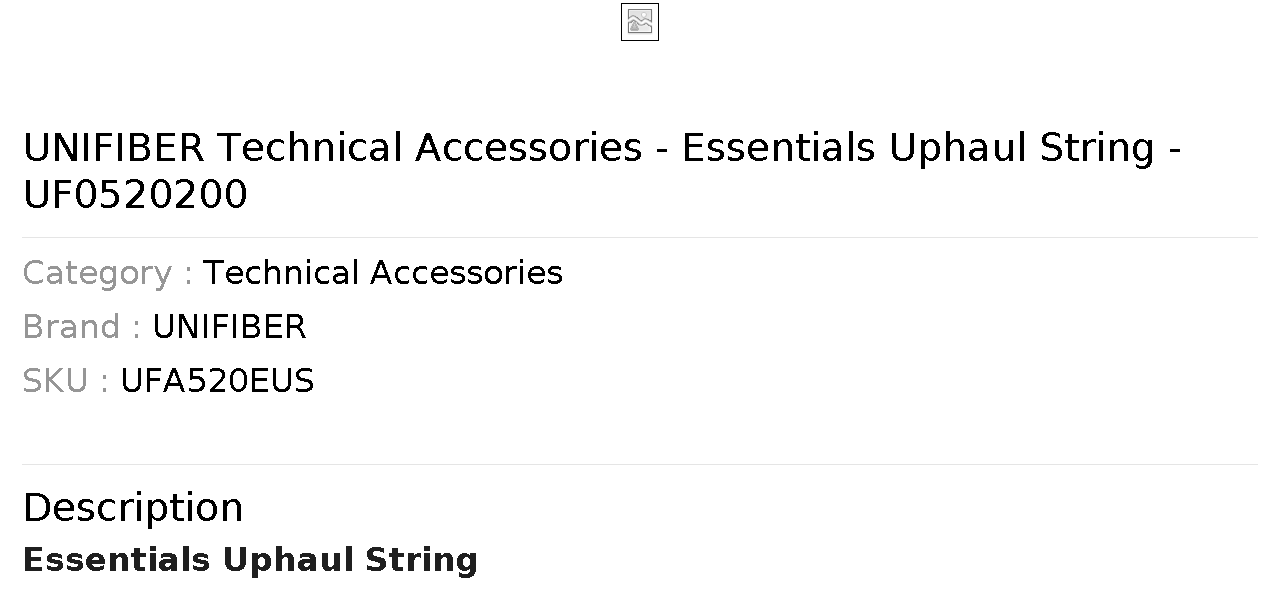The image size is (1280, 616).
Task: Click the product title heading
Action: pyautogui.click(x=602, y=171)
